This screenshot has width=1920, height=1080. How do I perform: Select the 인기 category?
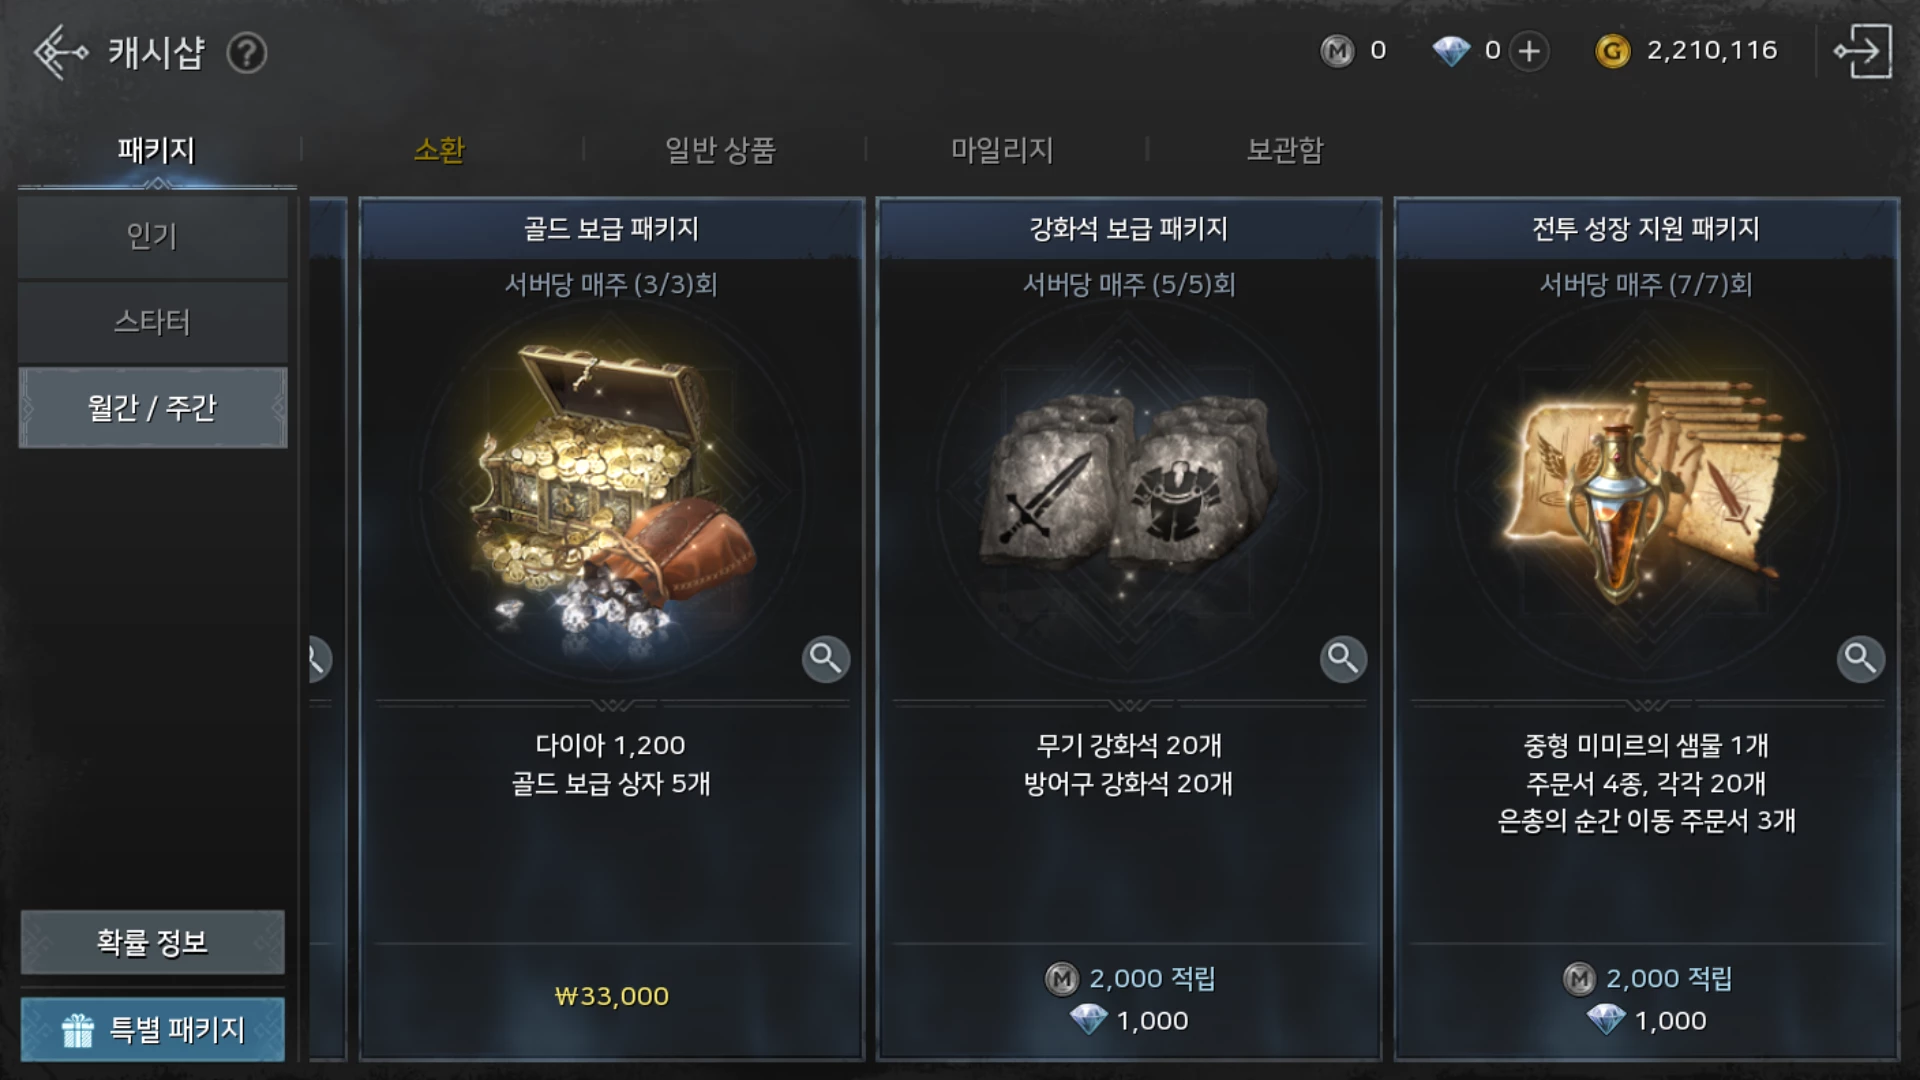(x=152, y=237)
